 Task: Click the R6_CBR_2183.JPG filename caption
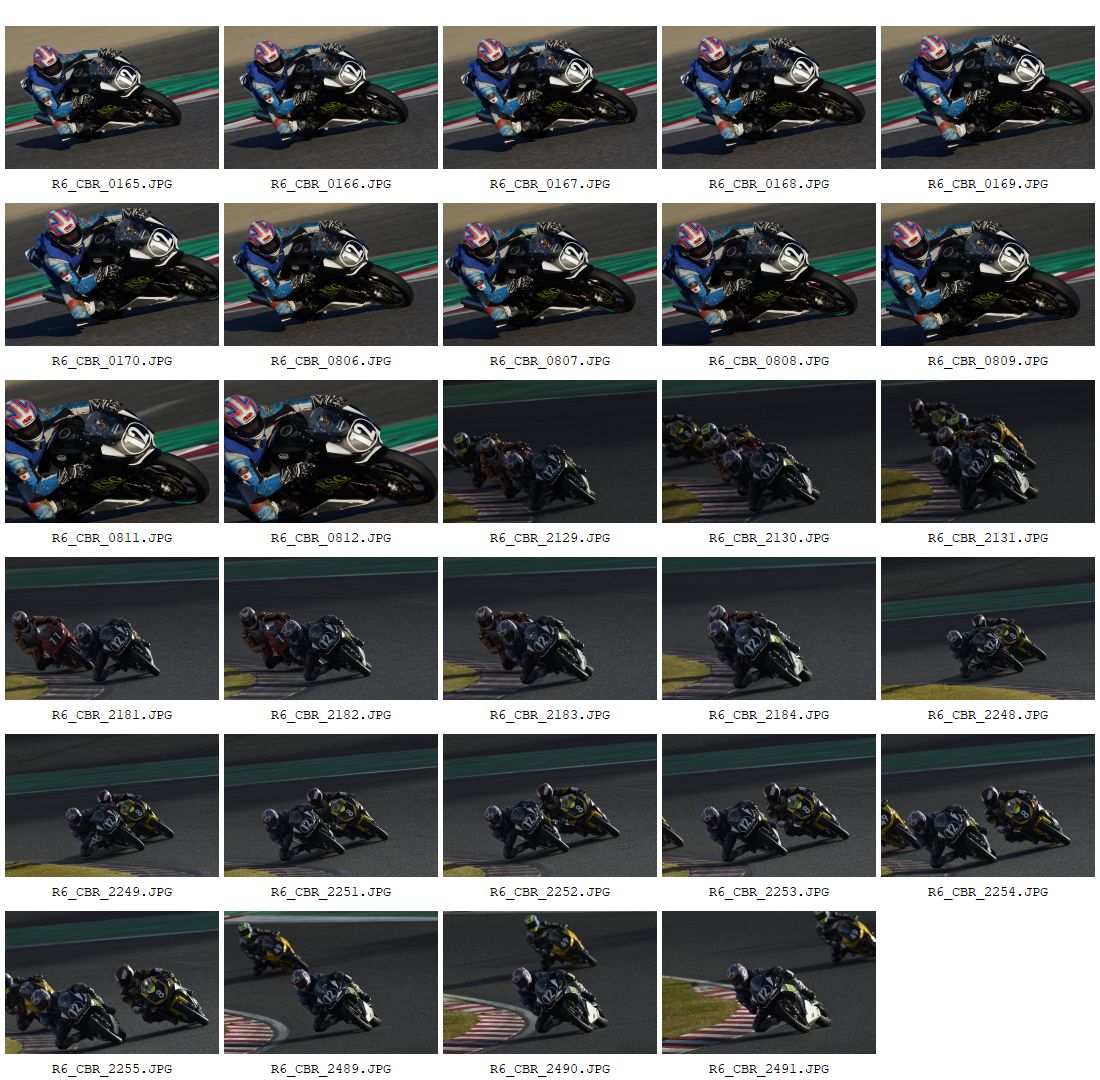(550, 715)
